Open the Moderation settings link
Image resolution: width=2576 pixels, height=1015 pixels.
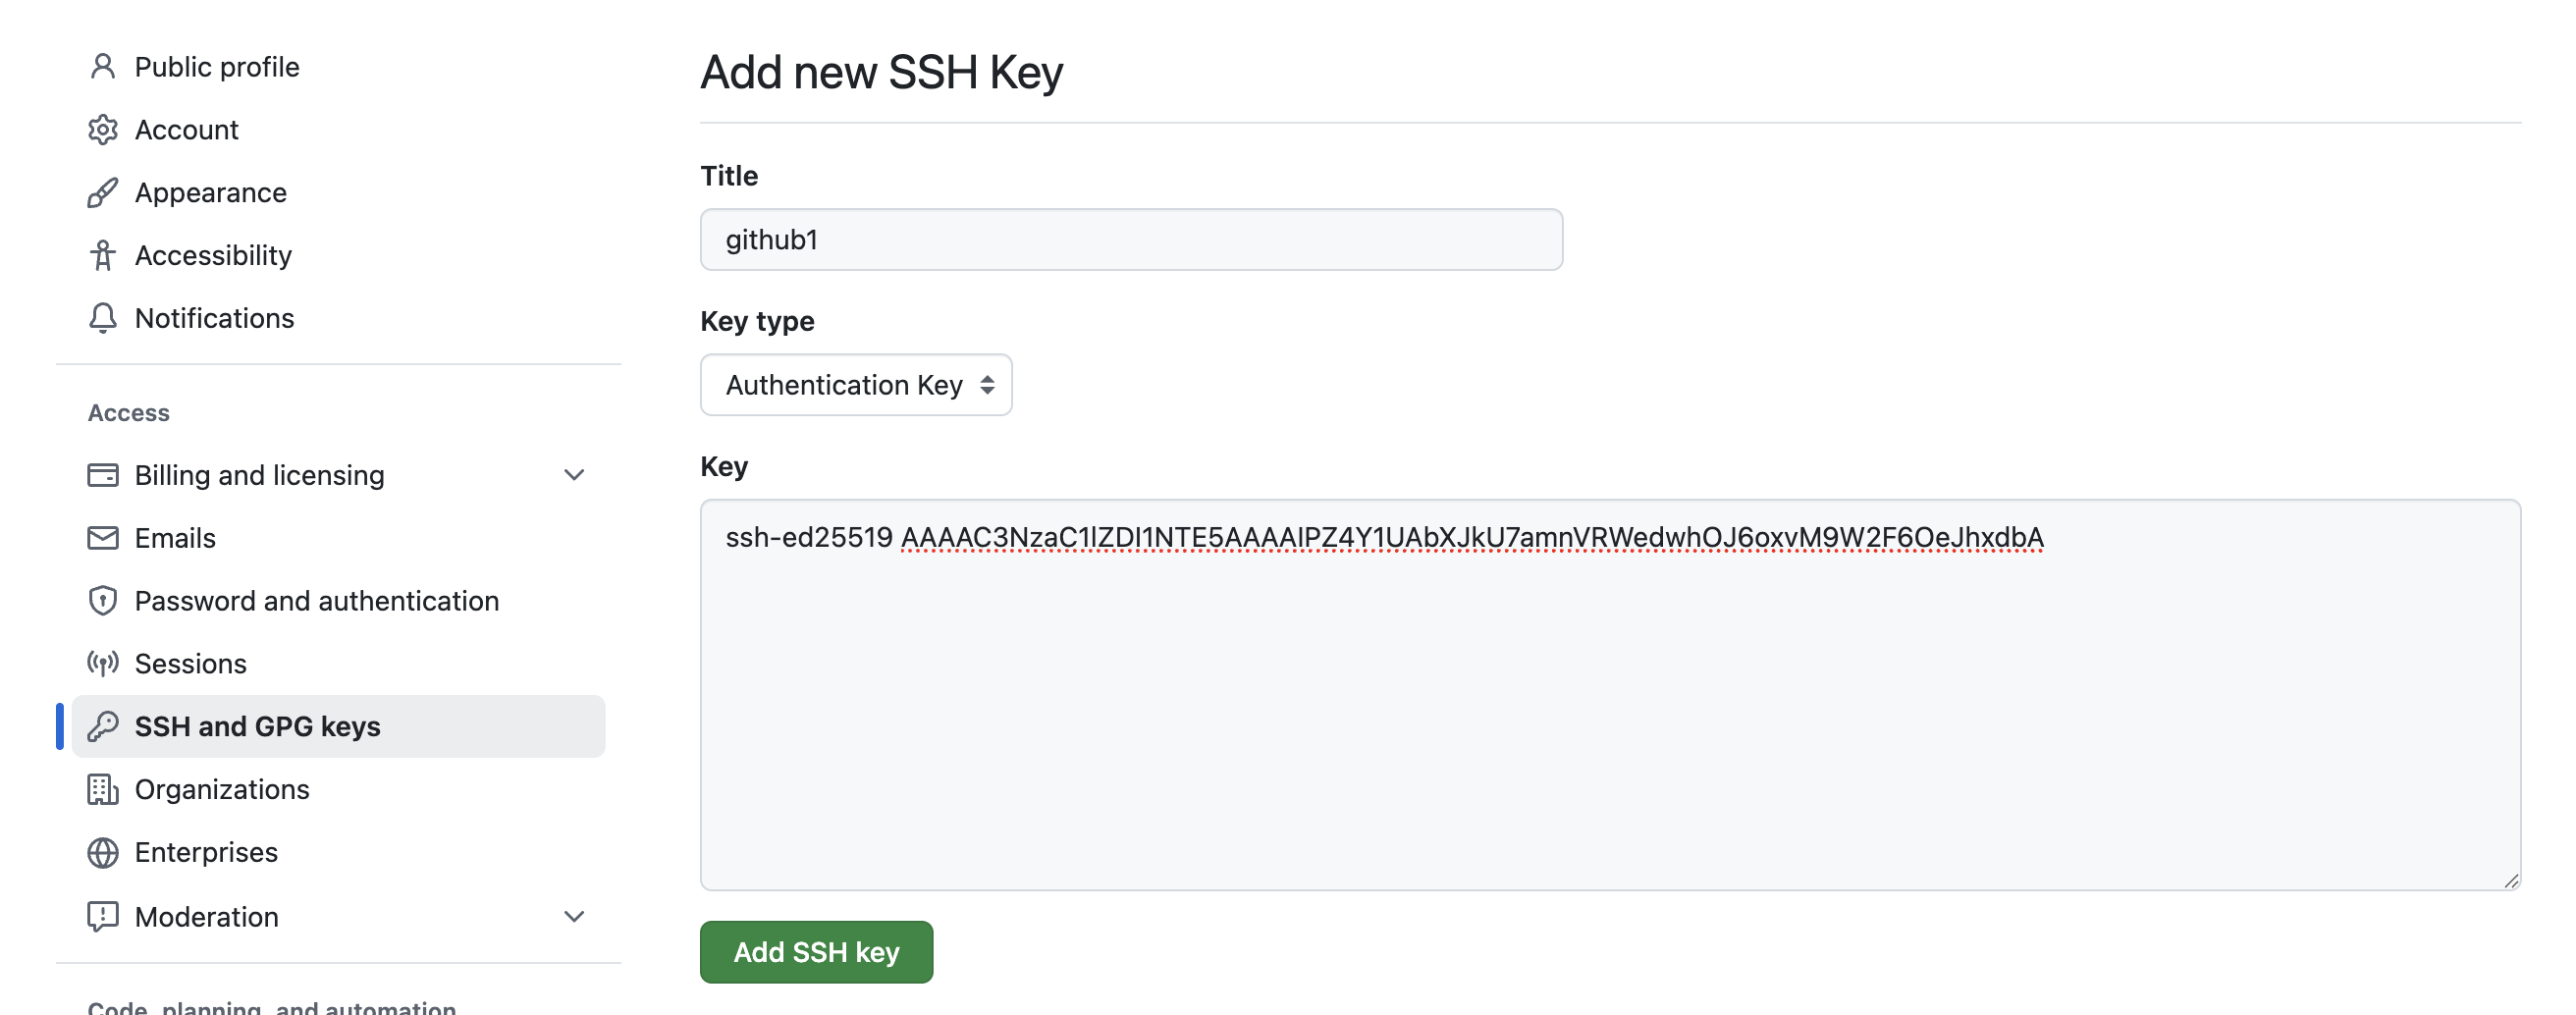click(206, 917)
